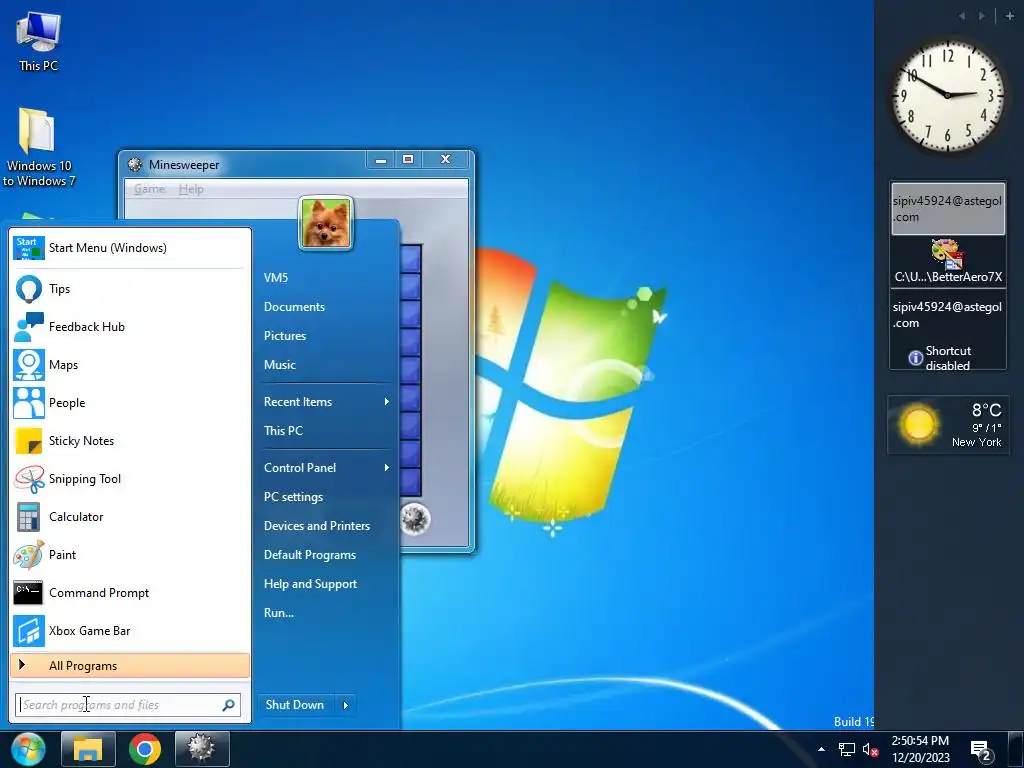Image resolution: width=1024 pixels, height=768 pixels.
Task: Click New York weather location text
Action: [976, 442]
